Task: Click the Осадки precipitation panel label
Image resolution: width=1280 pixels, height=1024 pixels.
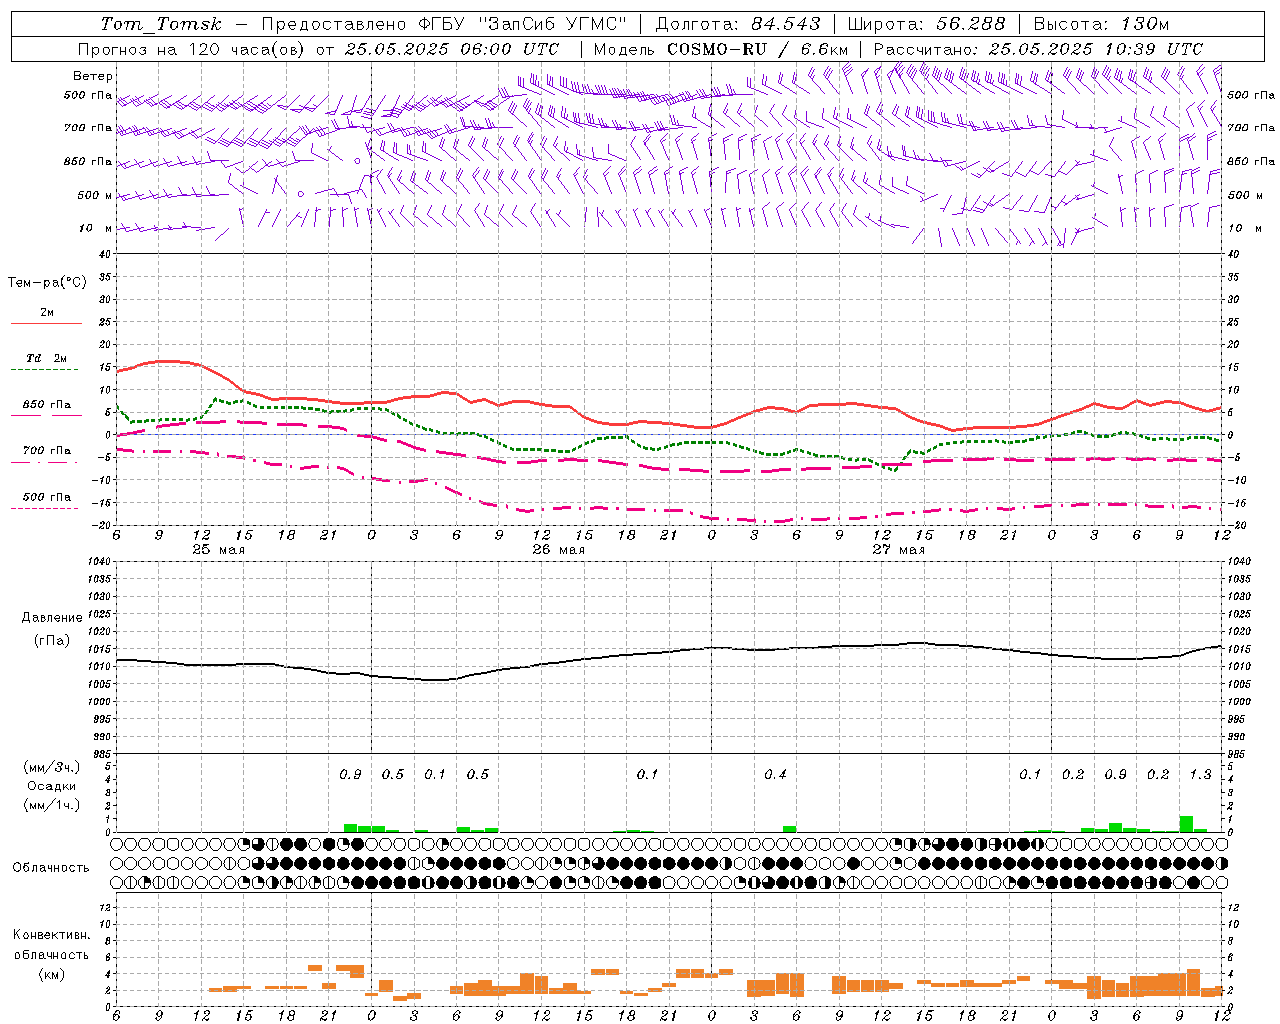Action: 51,786
